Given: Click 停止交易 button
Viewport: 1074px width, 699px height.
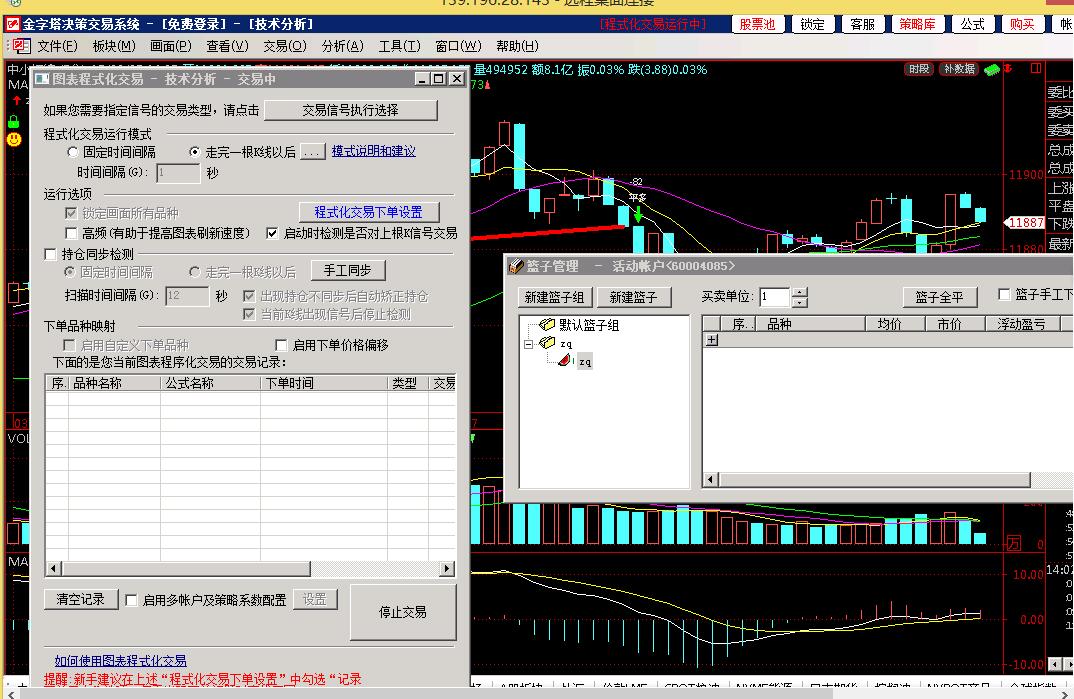Looking at the screenshot, I should click(x=403, y=612).
